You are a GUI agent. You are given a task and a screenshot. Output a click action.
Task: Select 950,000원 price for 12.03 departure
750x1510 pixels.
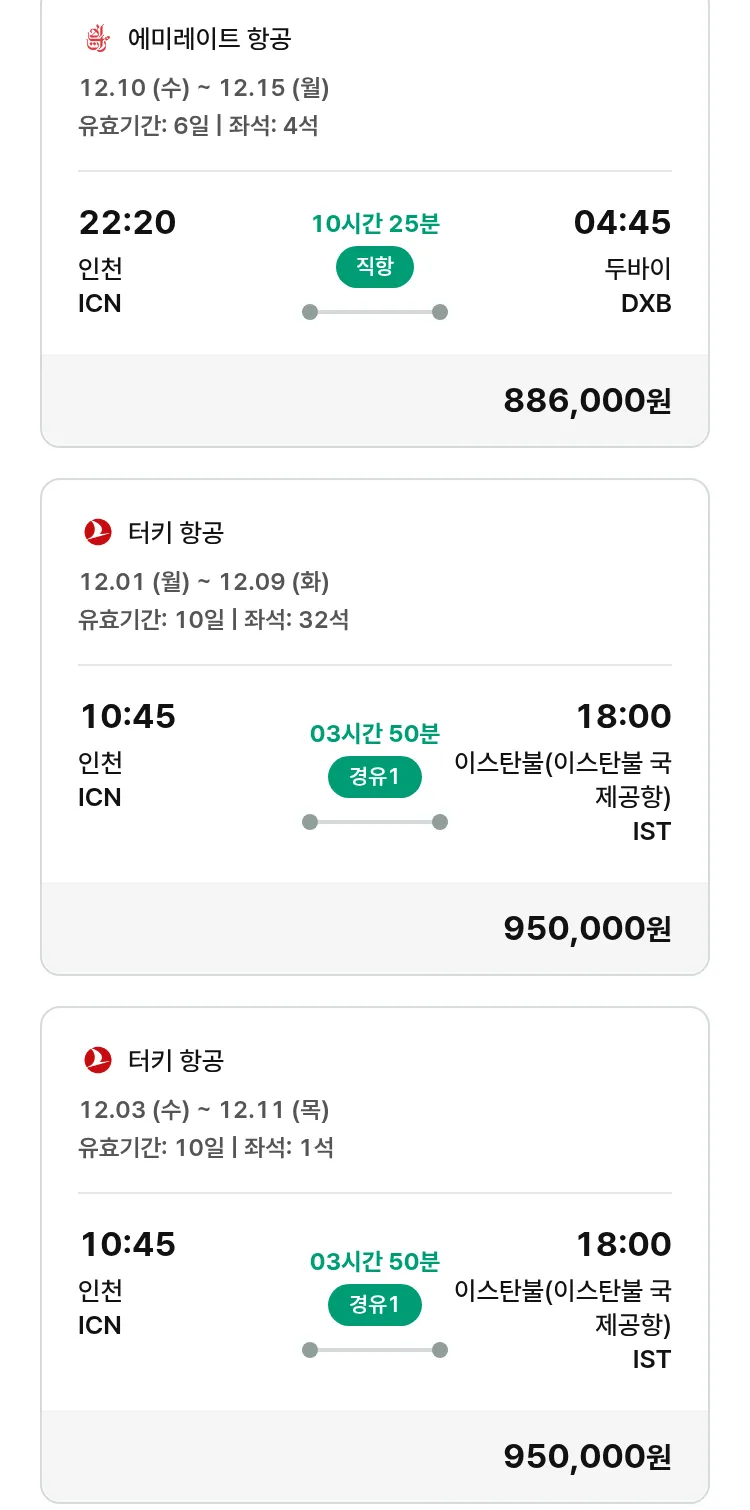(587, 1457)
